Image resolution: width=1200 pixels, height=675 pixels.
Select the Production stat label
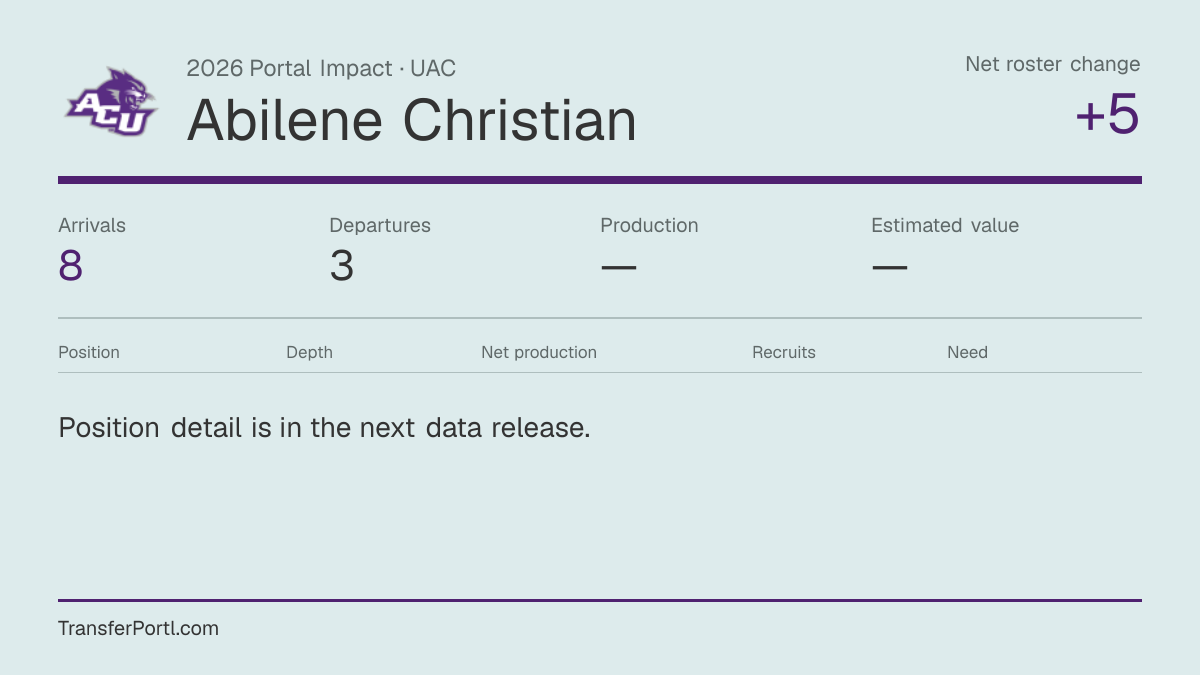[x=649, y=225]
